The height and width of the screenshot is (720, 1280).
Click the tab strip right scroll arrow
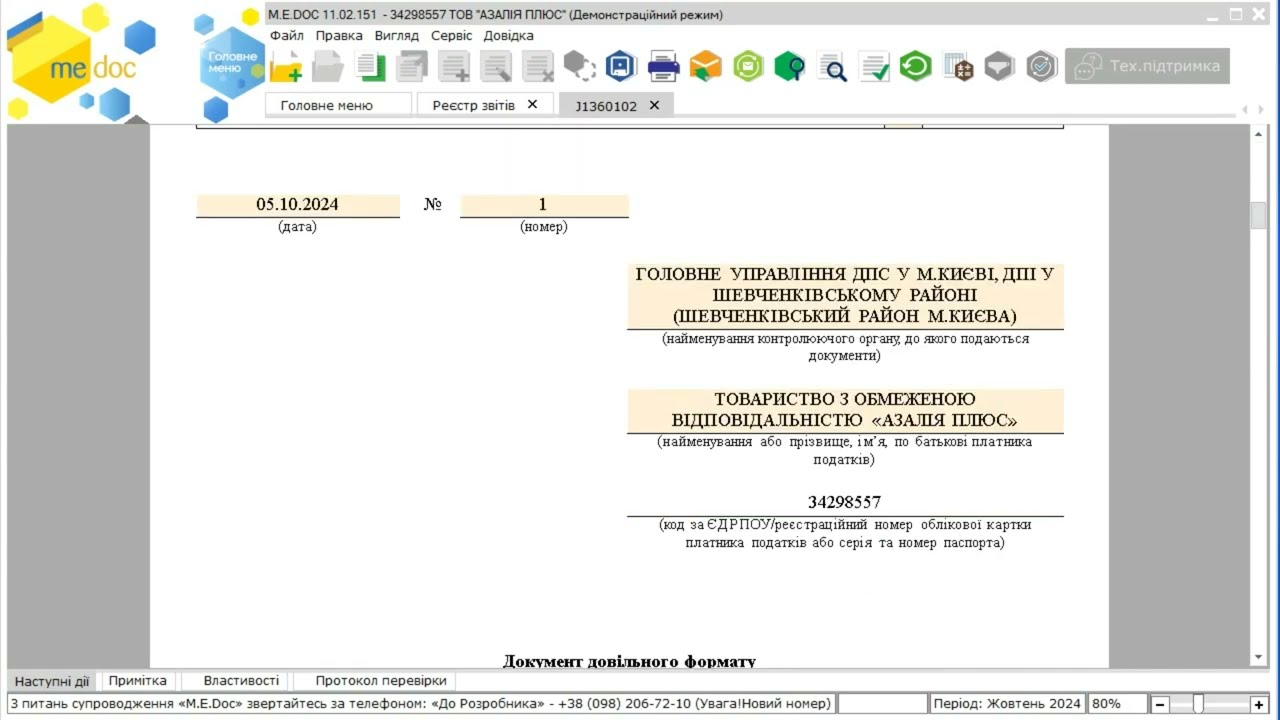pos(1261,109)
